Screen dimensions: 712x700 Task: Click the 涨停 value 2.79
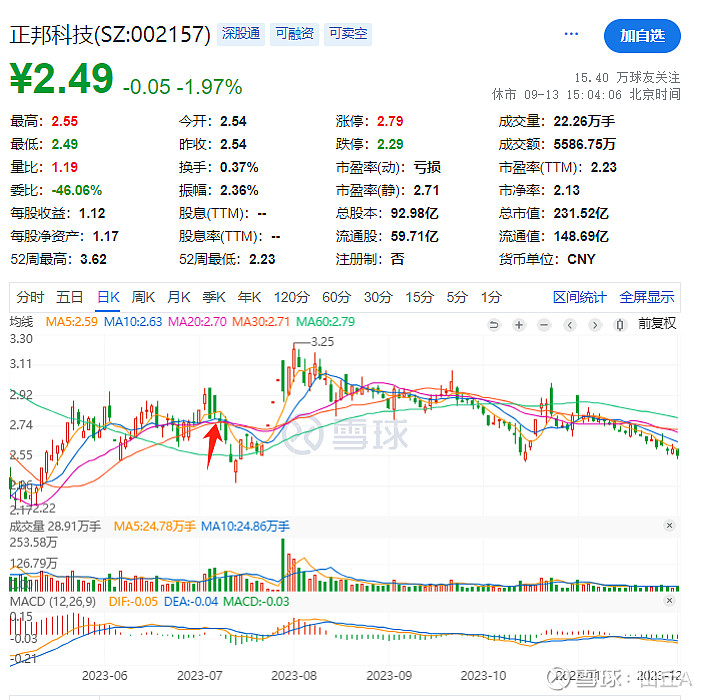pos(390,121)
